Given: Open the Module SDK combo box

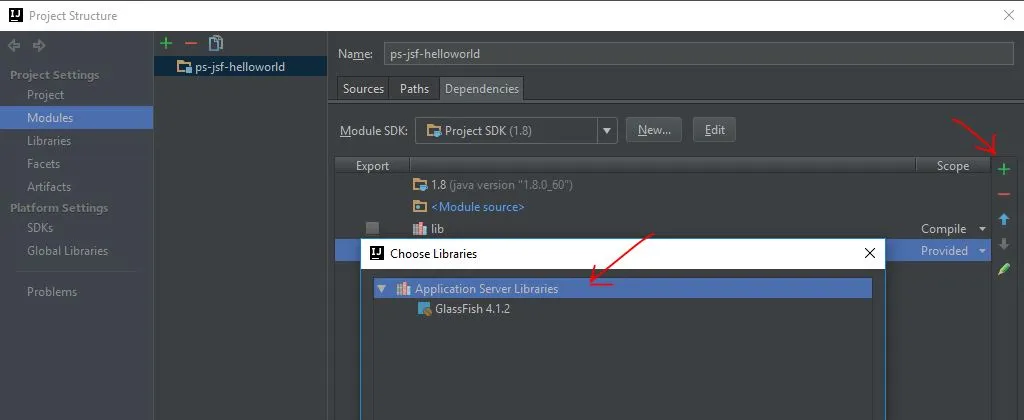Looking at the screenshot, I should point(516,130).
